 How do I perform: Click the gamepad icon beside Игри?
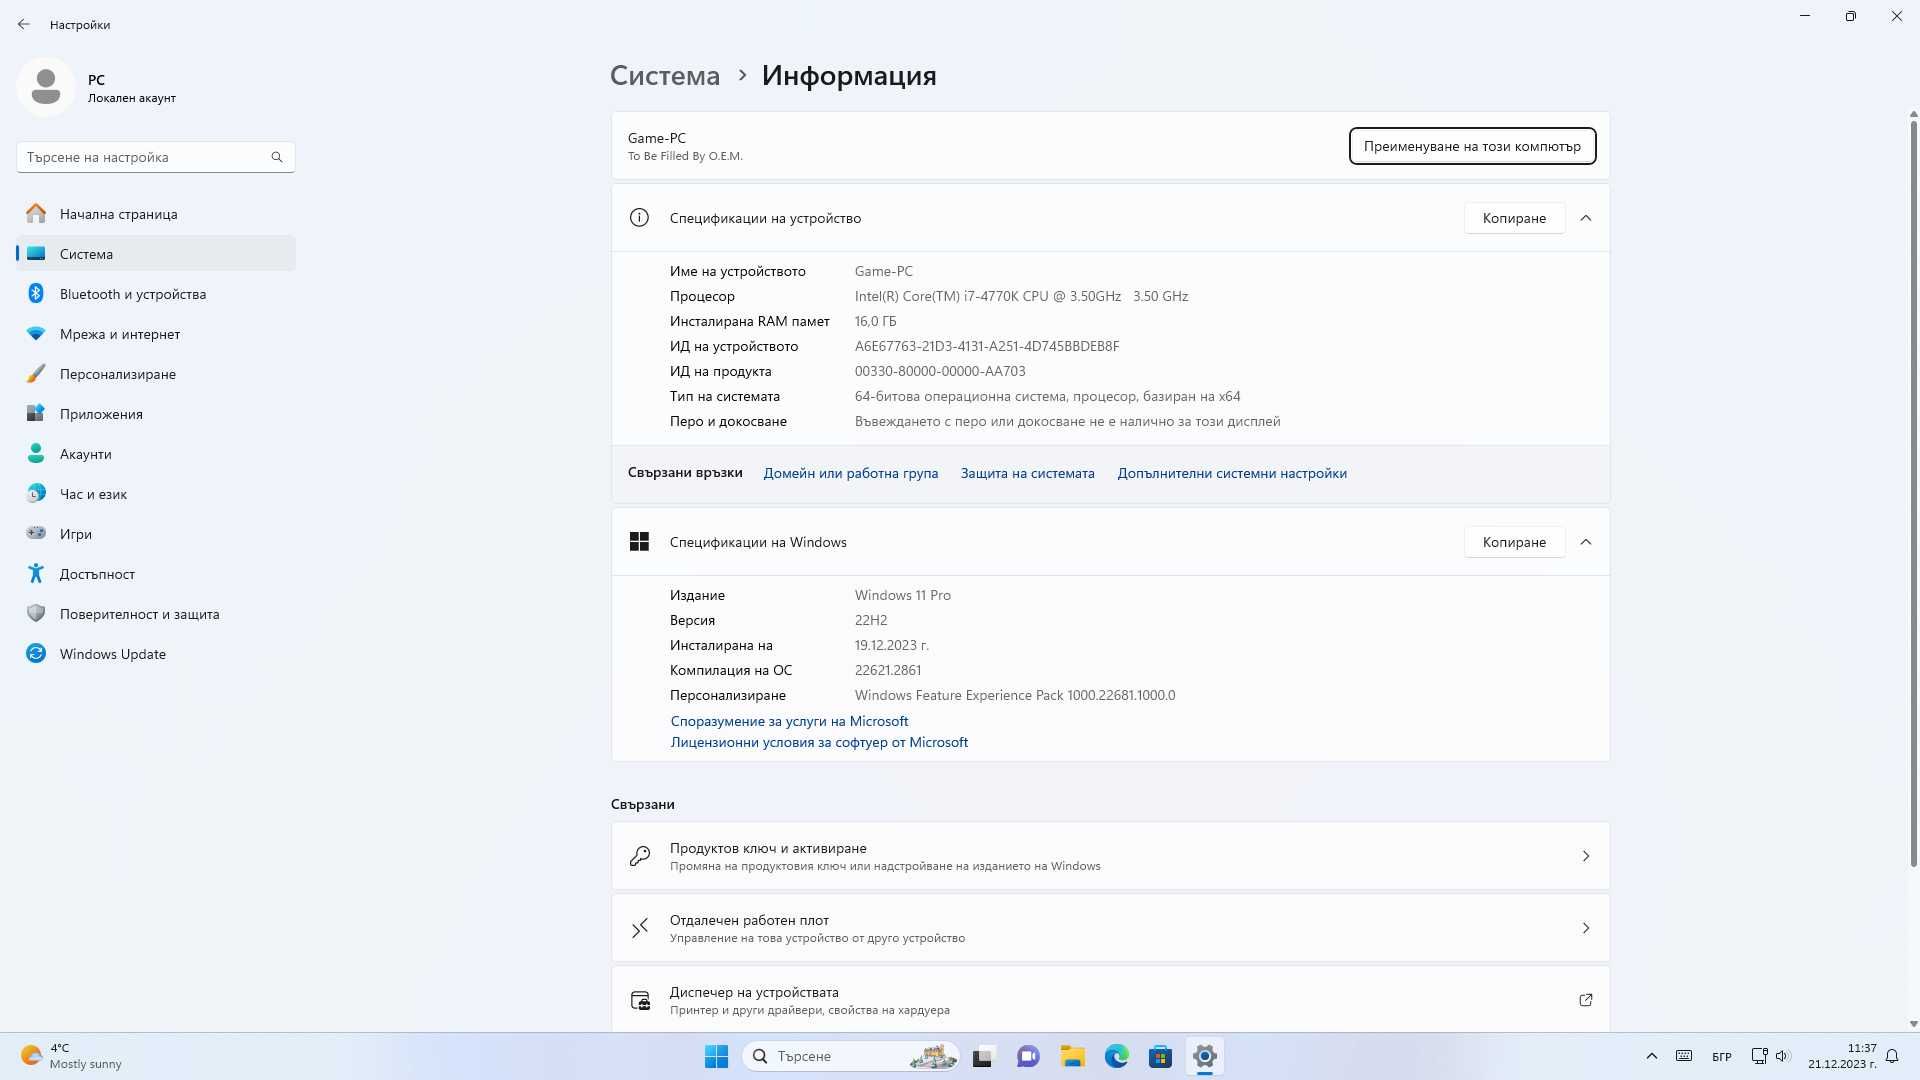(x=36, y=533)
